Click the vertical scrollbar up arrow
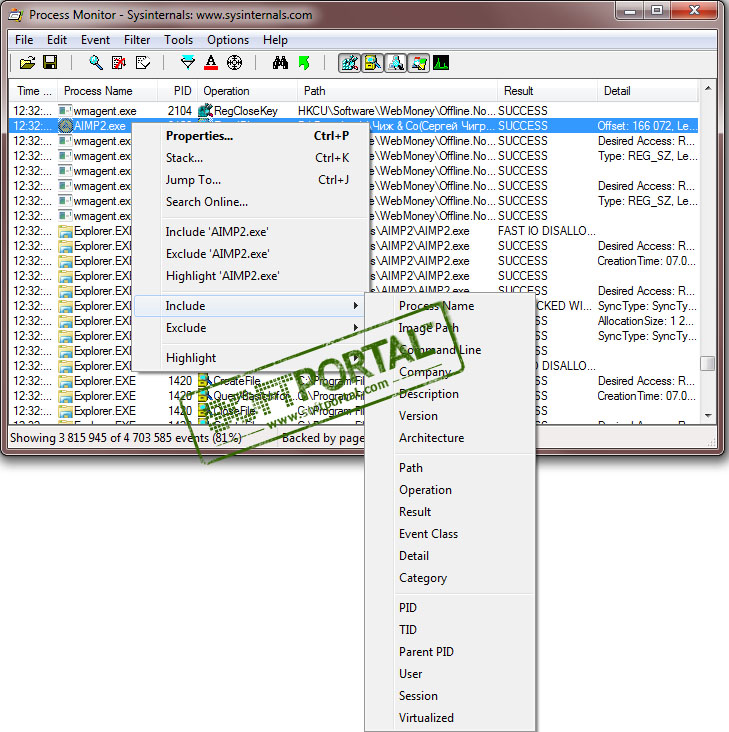The width and height of the screenshot is (729, 732). [708, 88]
